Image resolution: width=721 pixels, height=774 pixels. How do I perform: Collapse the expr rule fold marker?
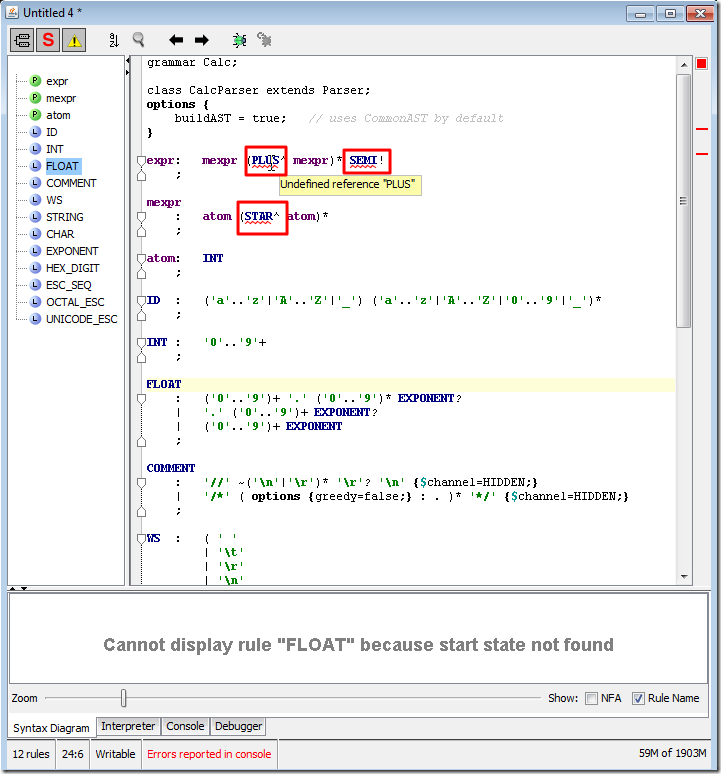(x=141, y=161)
